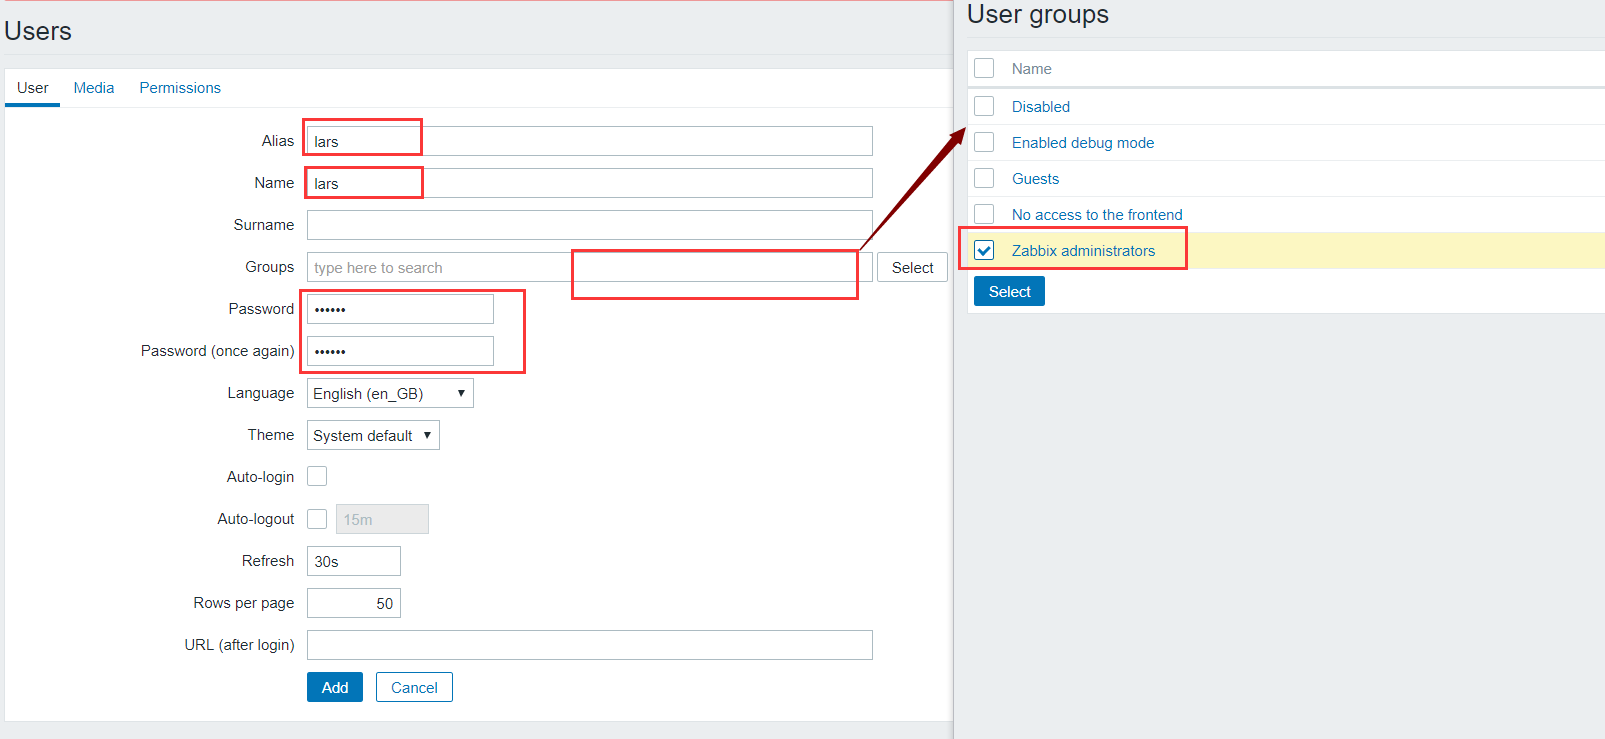Click the URL (after login) field
The width and height of the screenshot is (1605, 739).
coord(589,645)
